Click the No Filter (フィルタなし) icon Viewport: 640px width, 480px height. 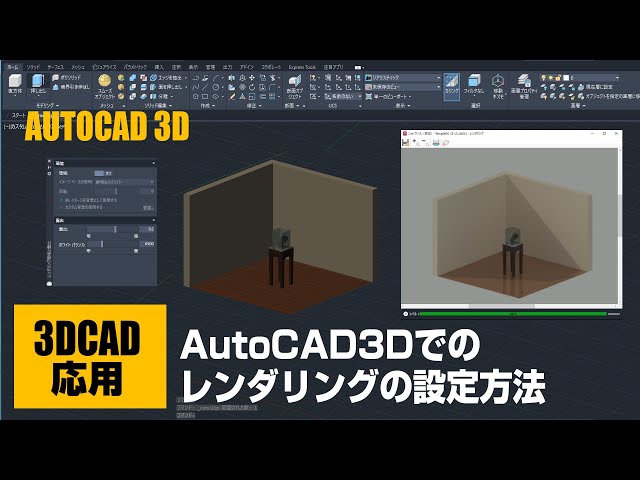(x=473, y=85)
